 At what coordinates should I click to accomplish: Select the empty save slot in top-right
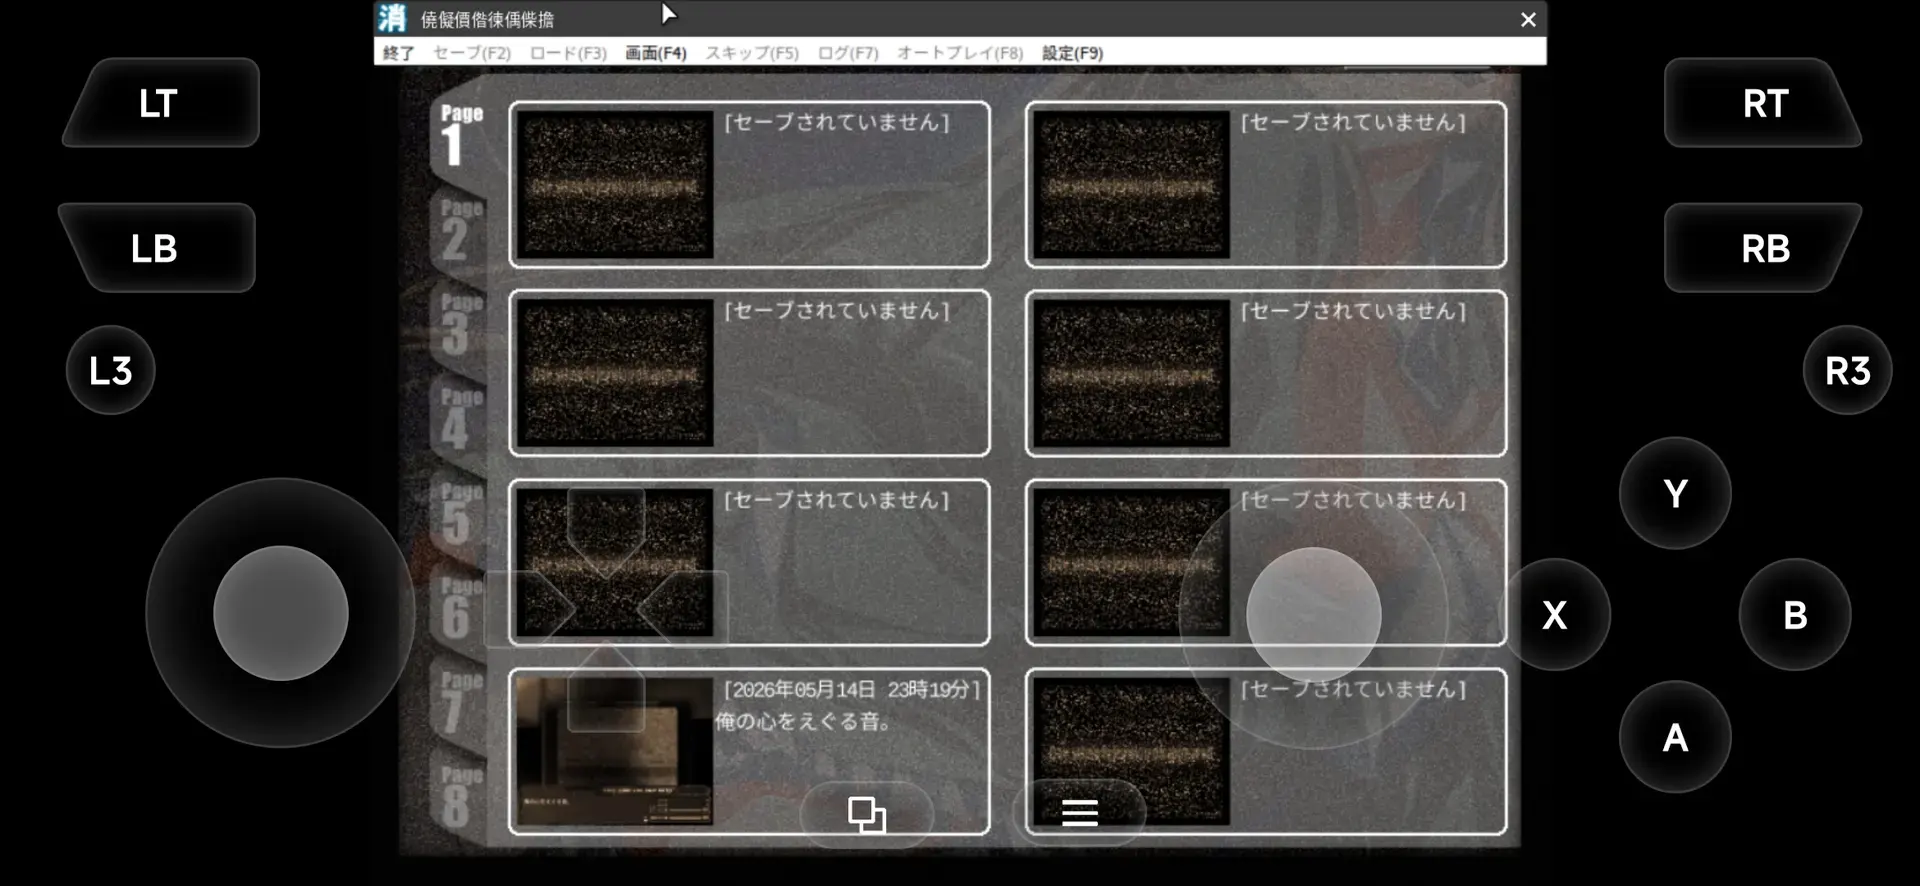point(1266,184)
